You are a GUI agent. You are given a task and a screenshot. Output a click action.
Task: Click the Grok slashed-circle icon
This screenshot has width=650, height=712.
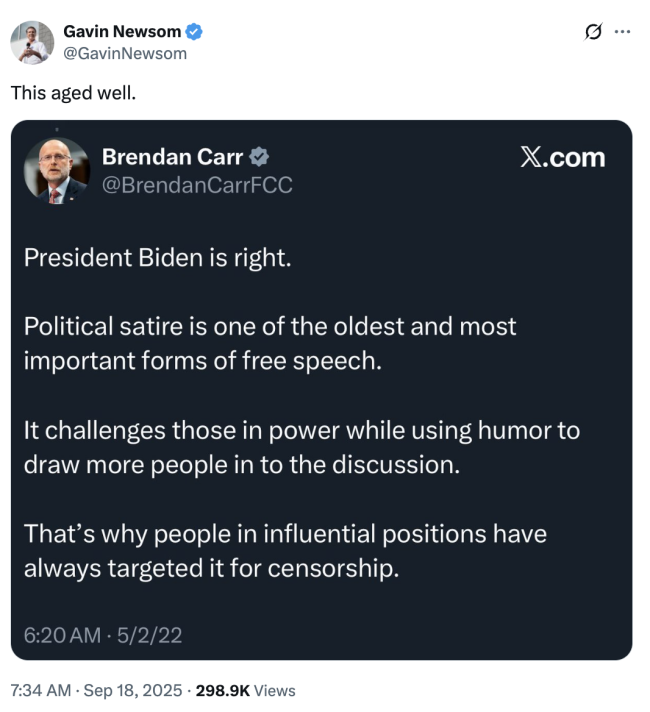[x=593, y=32]
